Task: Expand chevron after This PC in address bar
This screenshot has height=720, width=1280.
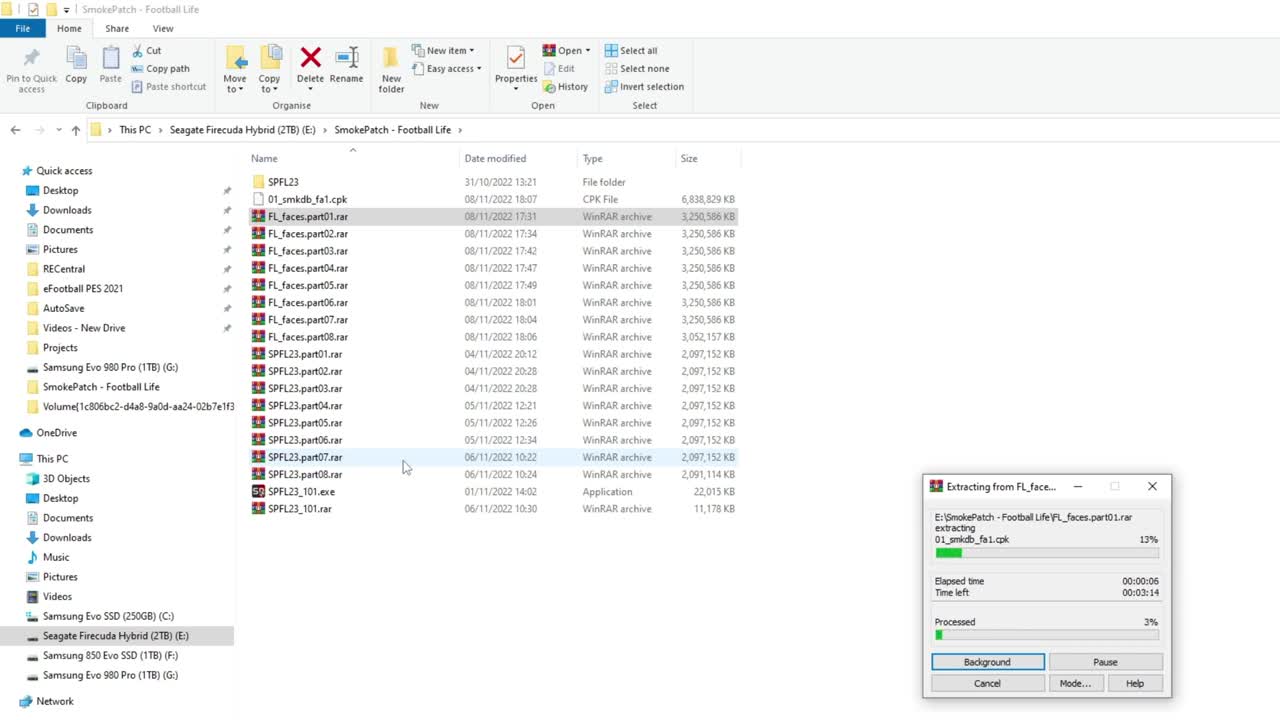Action: click(x=160, y=130)
